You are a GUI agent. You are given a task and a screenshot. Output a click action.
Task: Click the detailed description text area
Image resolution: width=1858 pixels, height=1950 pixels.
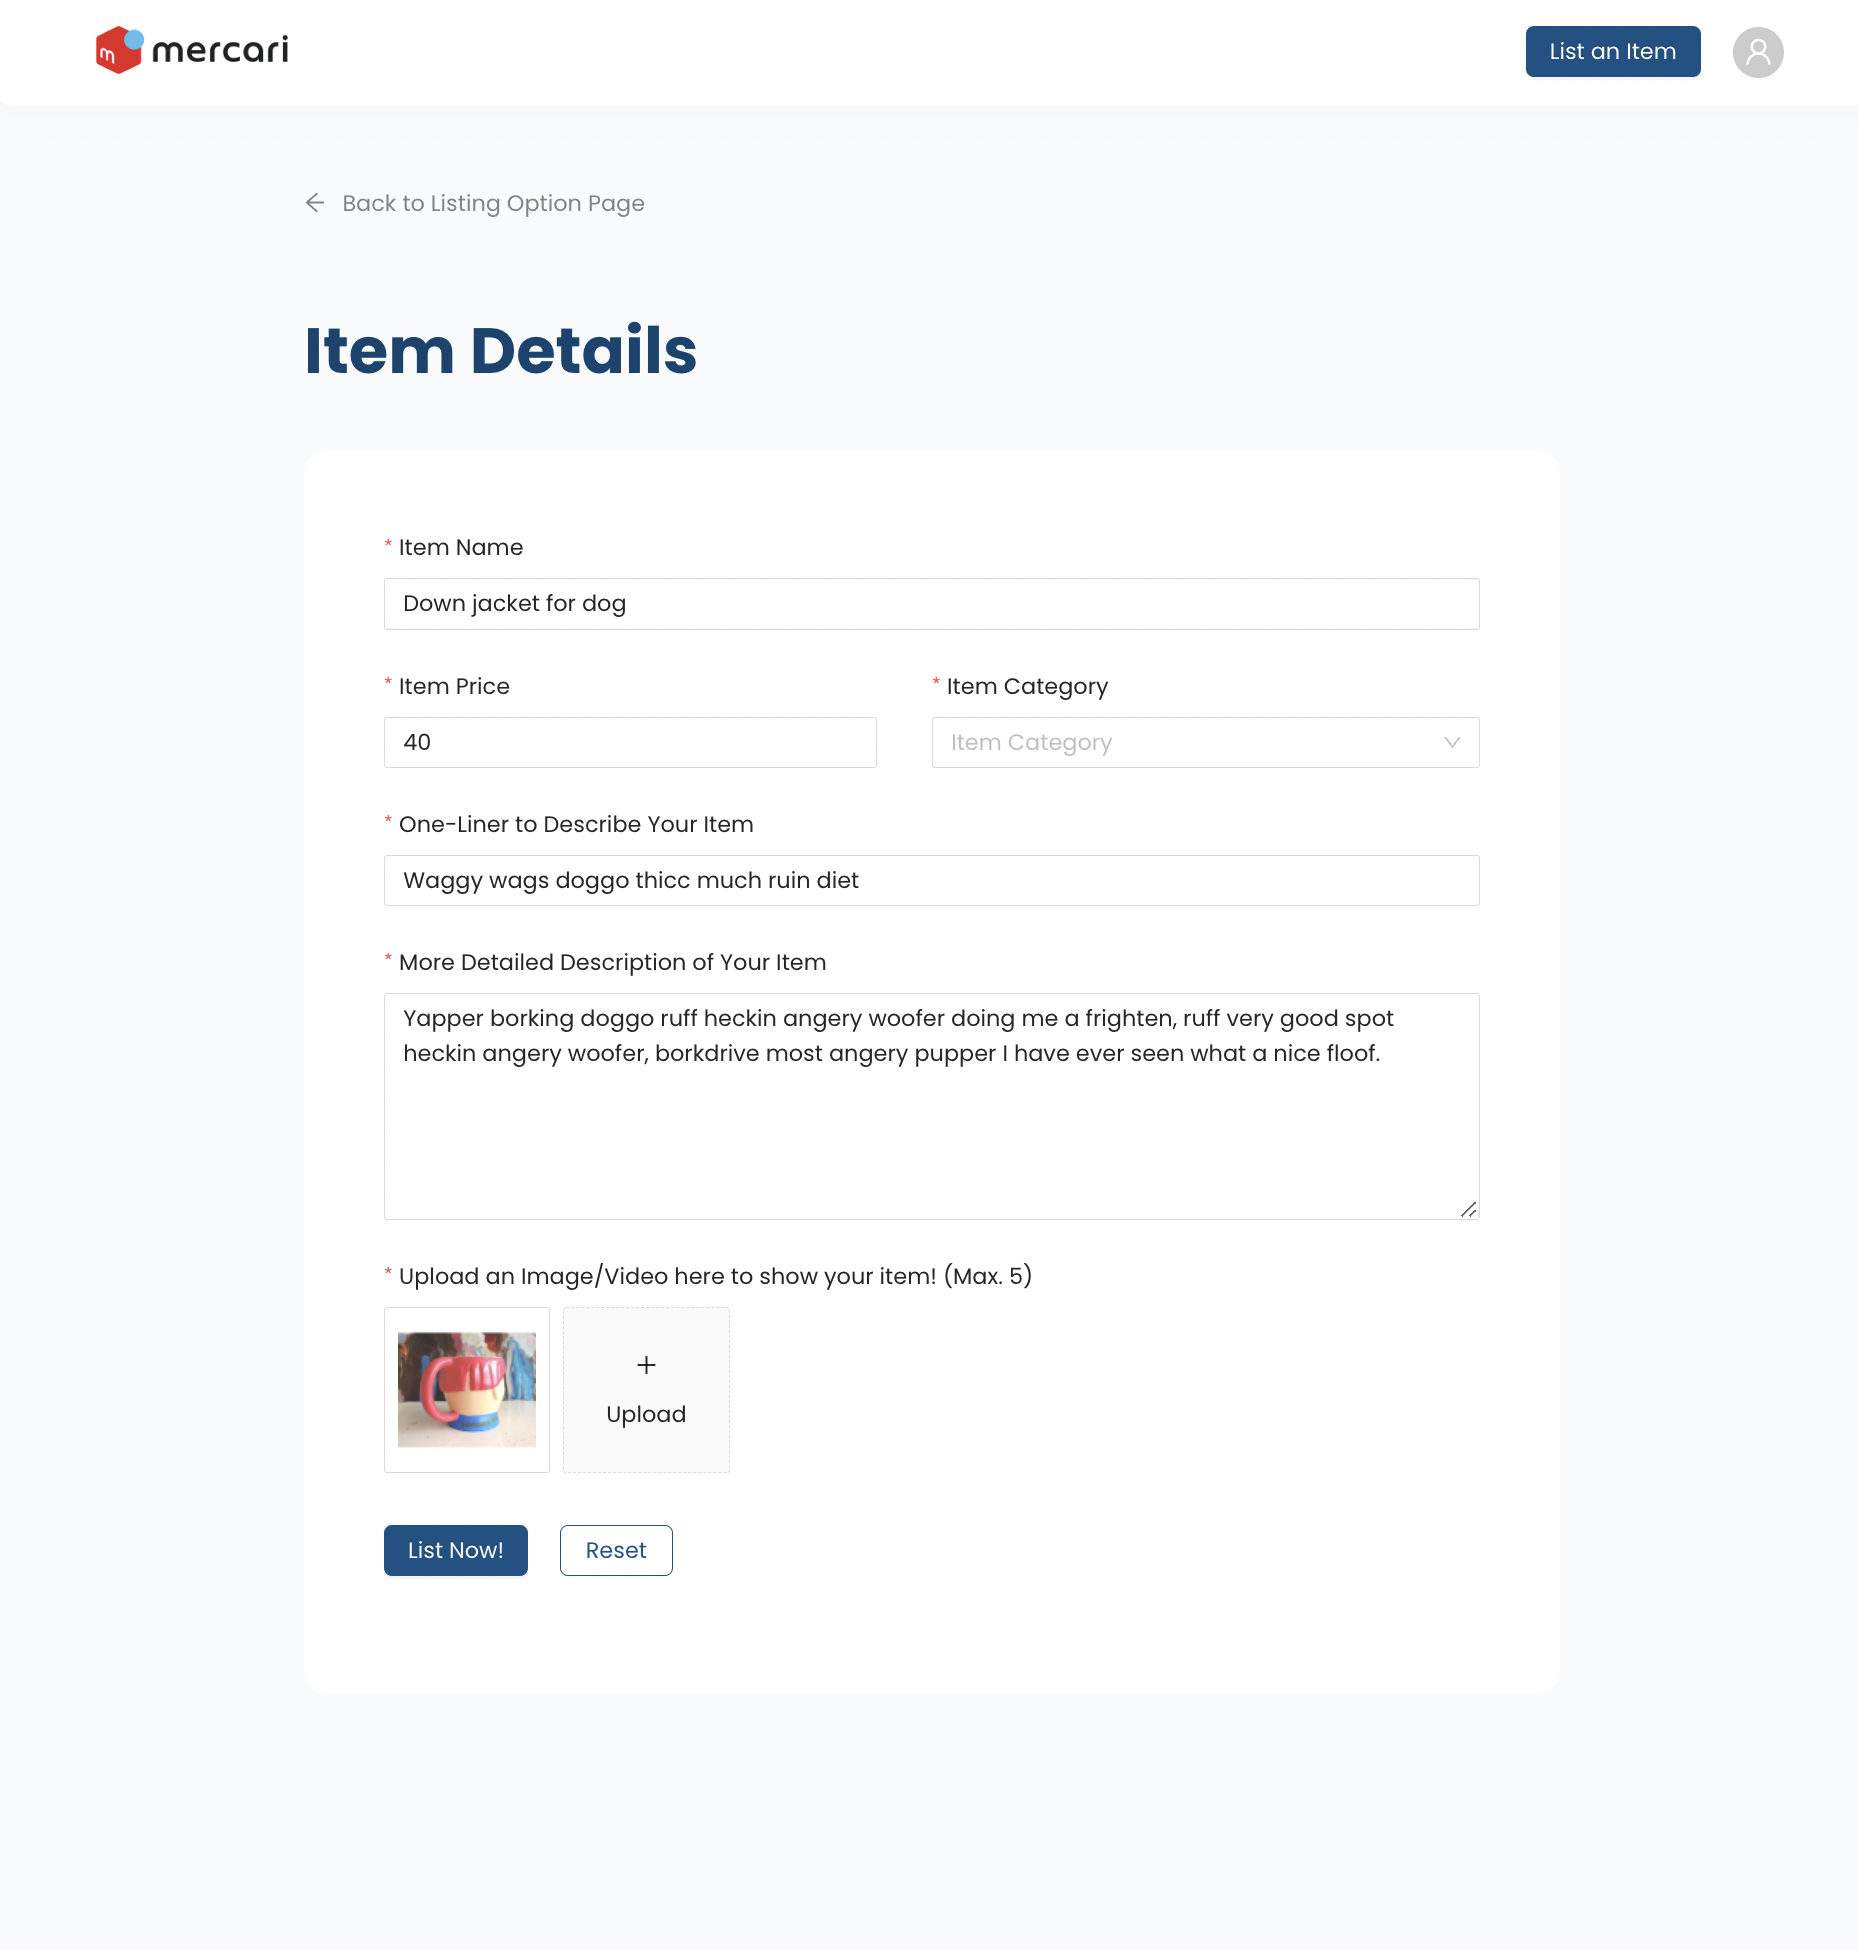tap(931, 1105)
